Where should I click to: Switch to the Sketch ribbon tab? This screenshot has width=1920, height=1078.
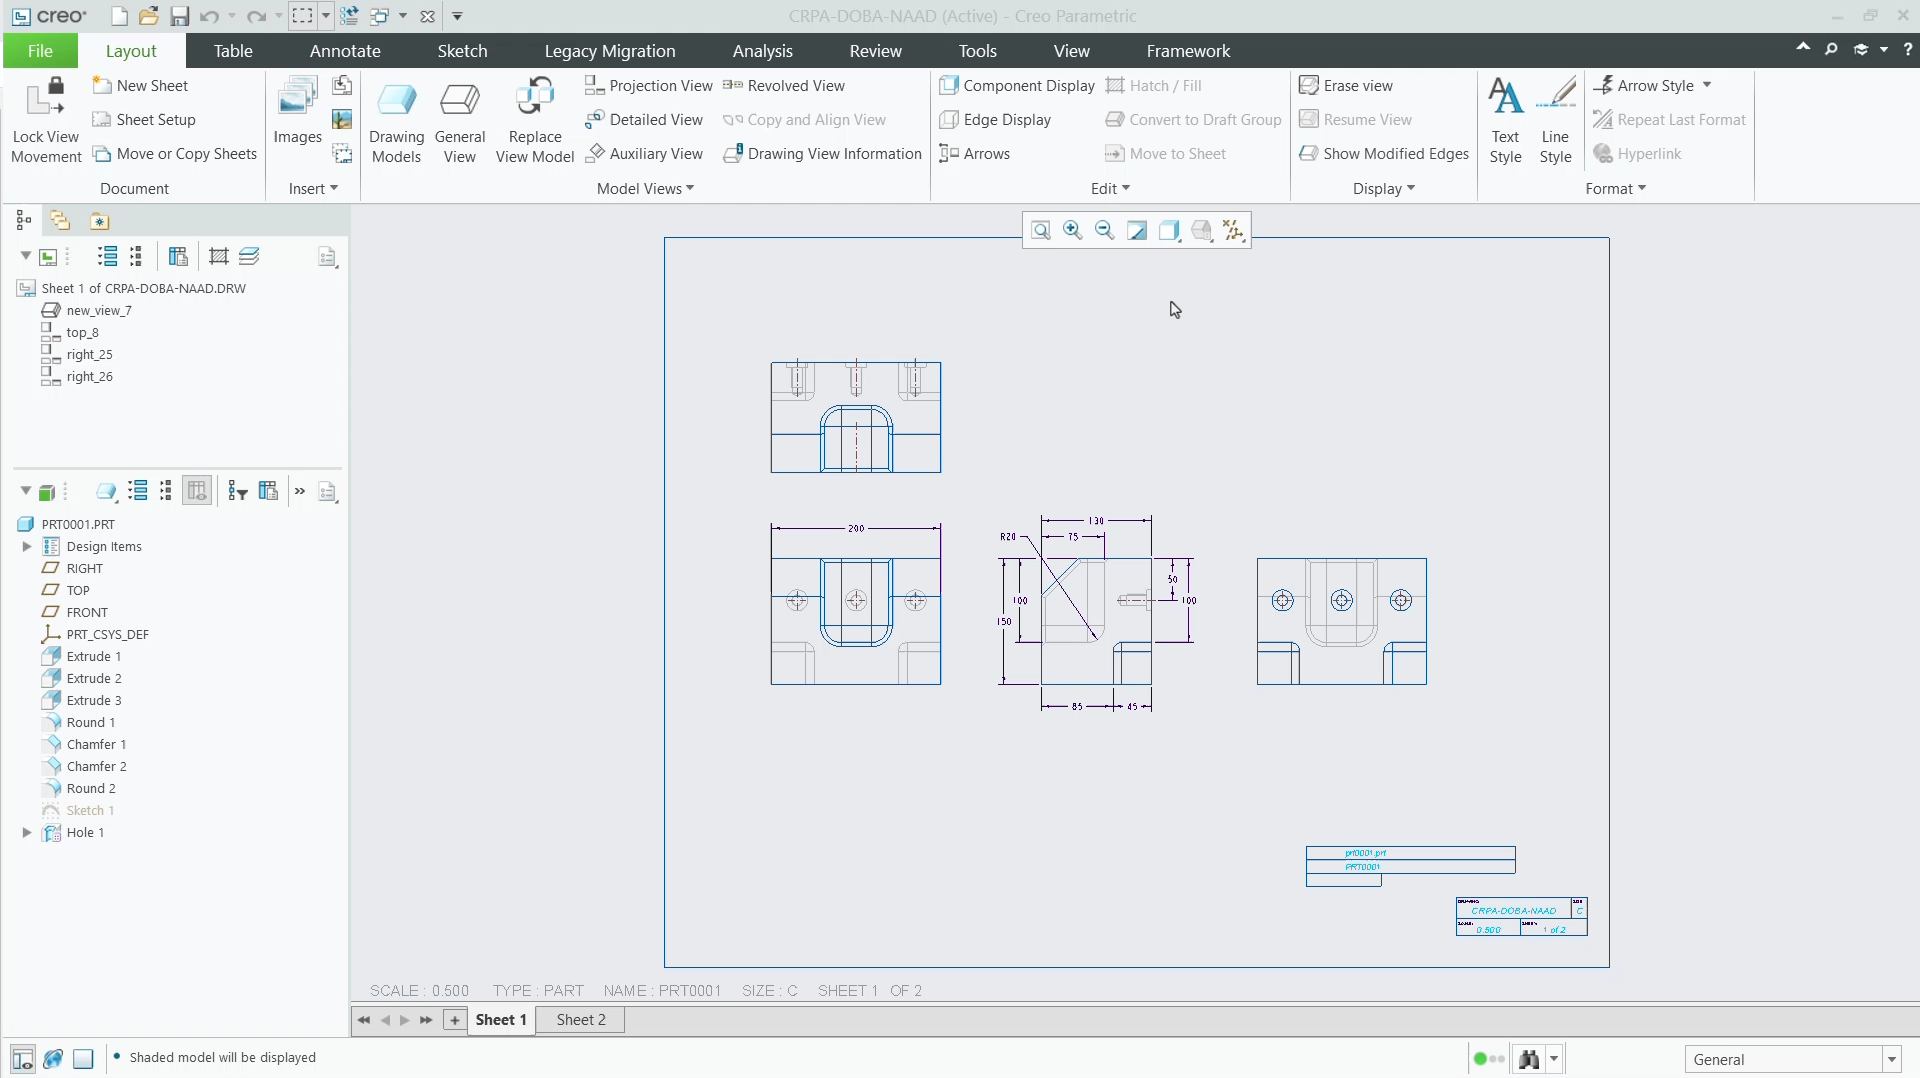point(462,51)
